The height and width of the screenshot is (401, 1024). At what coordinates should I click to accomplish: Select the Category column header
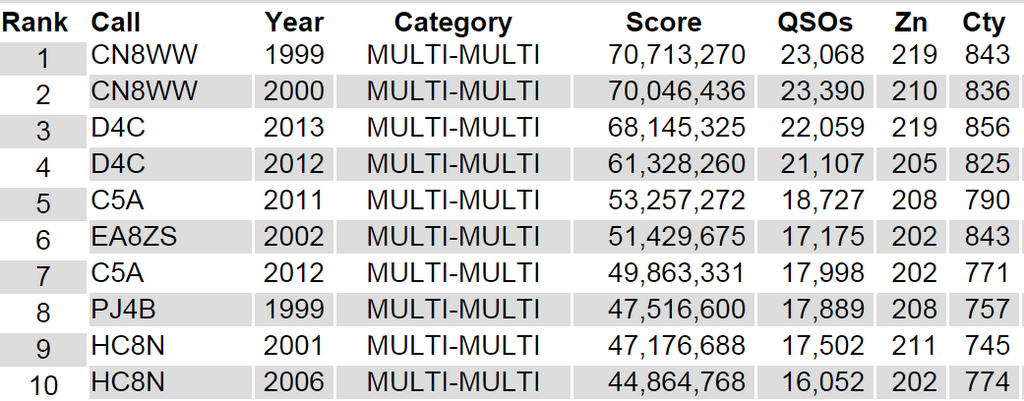[x=453, y=23]
